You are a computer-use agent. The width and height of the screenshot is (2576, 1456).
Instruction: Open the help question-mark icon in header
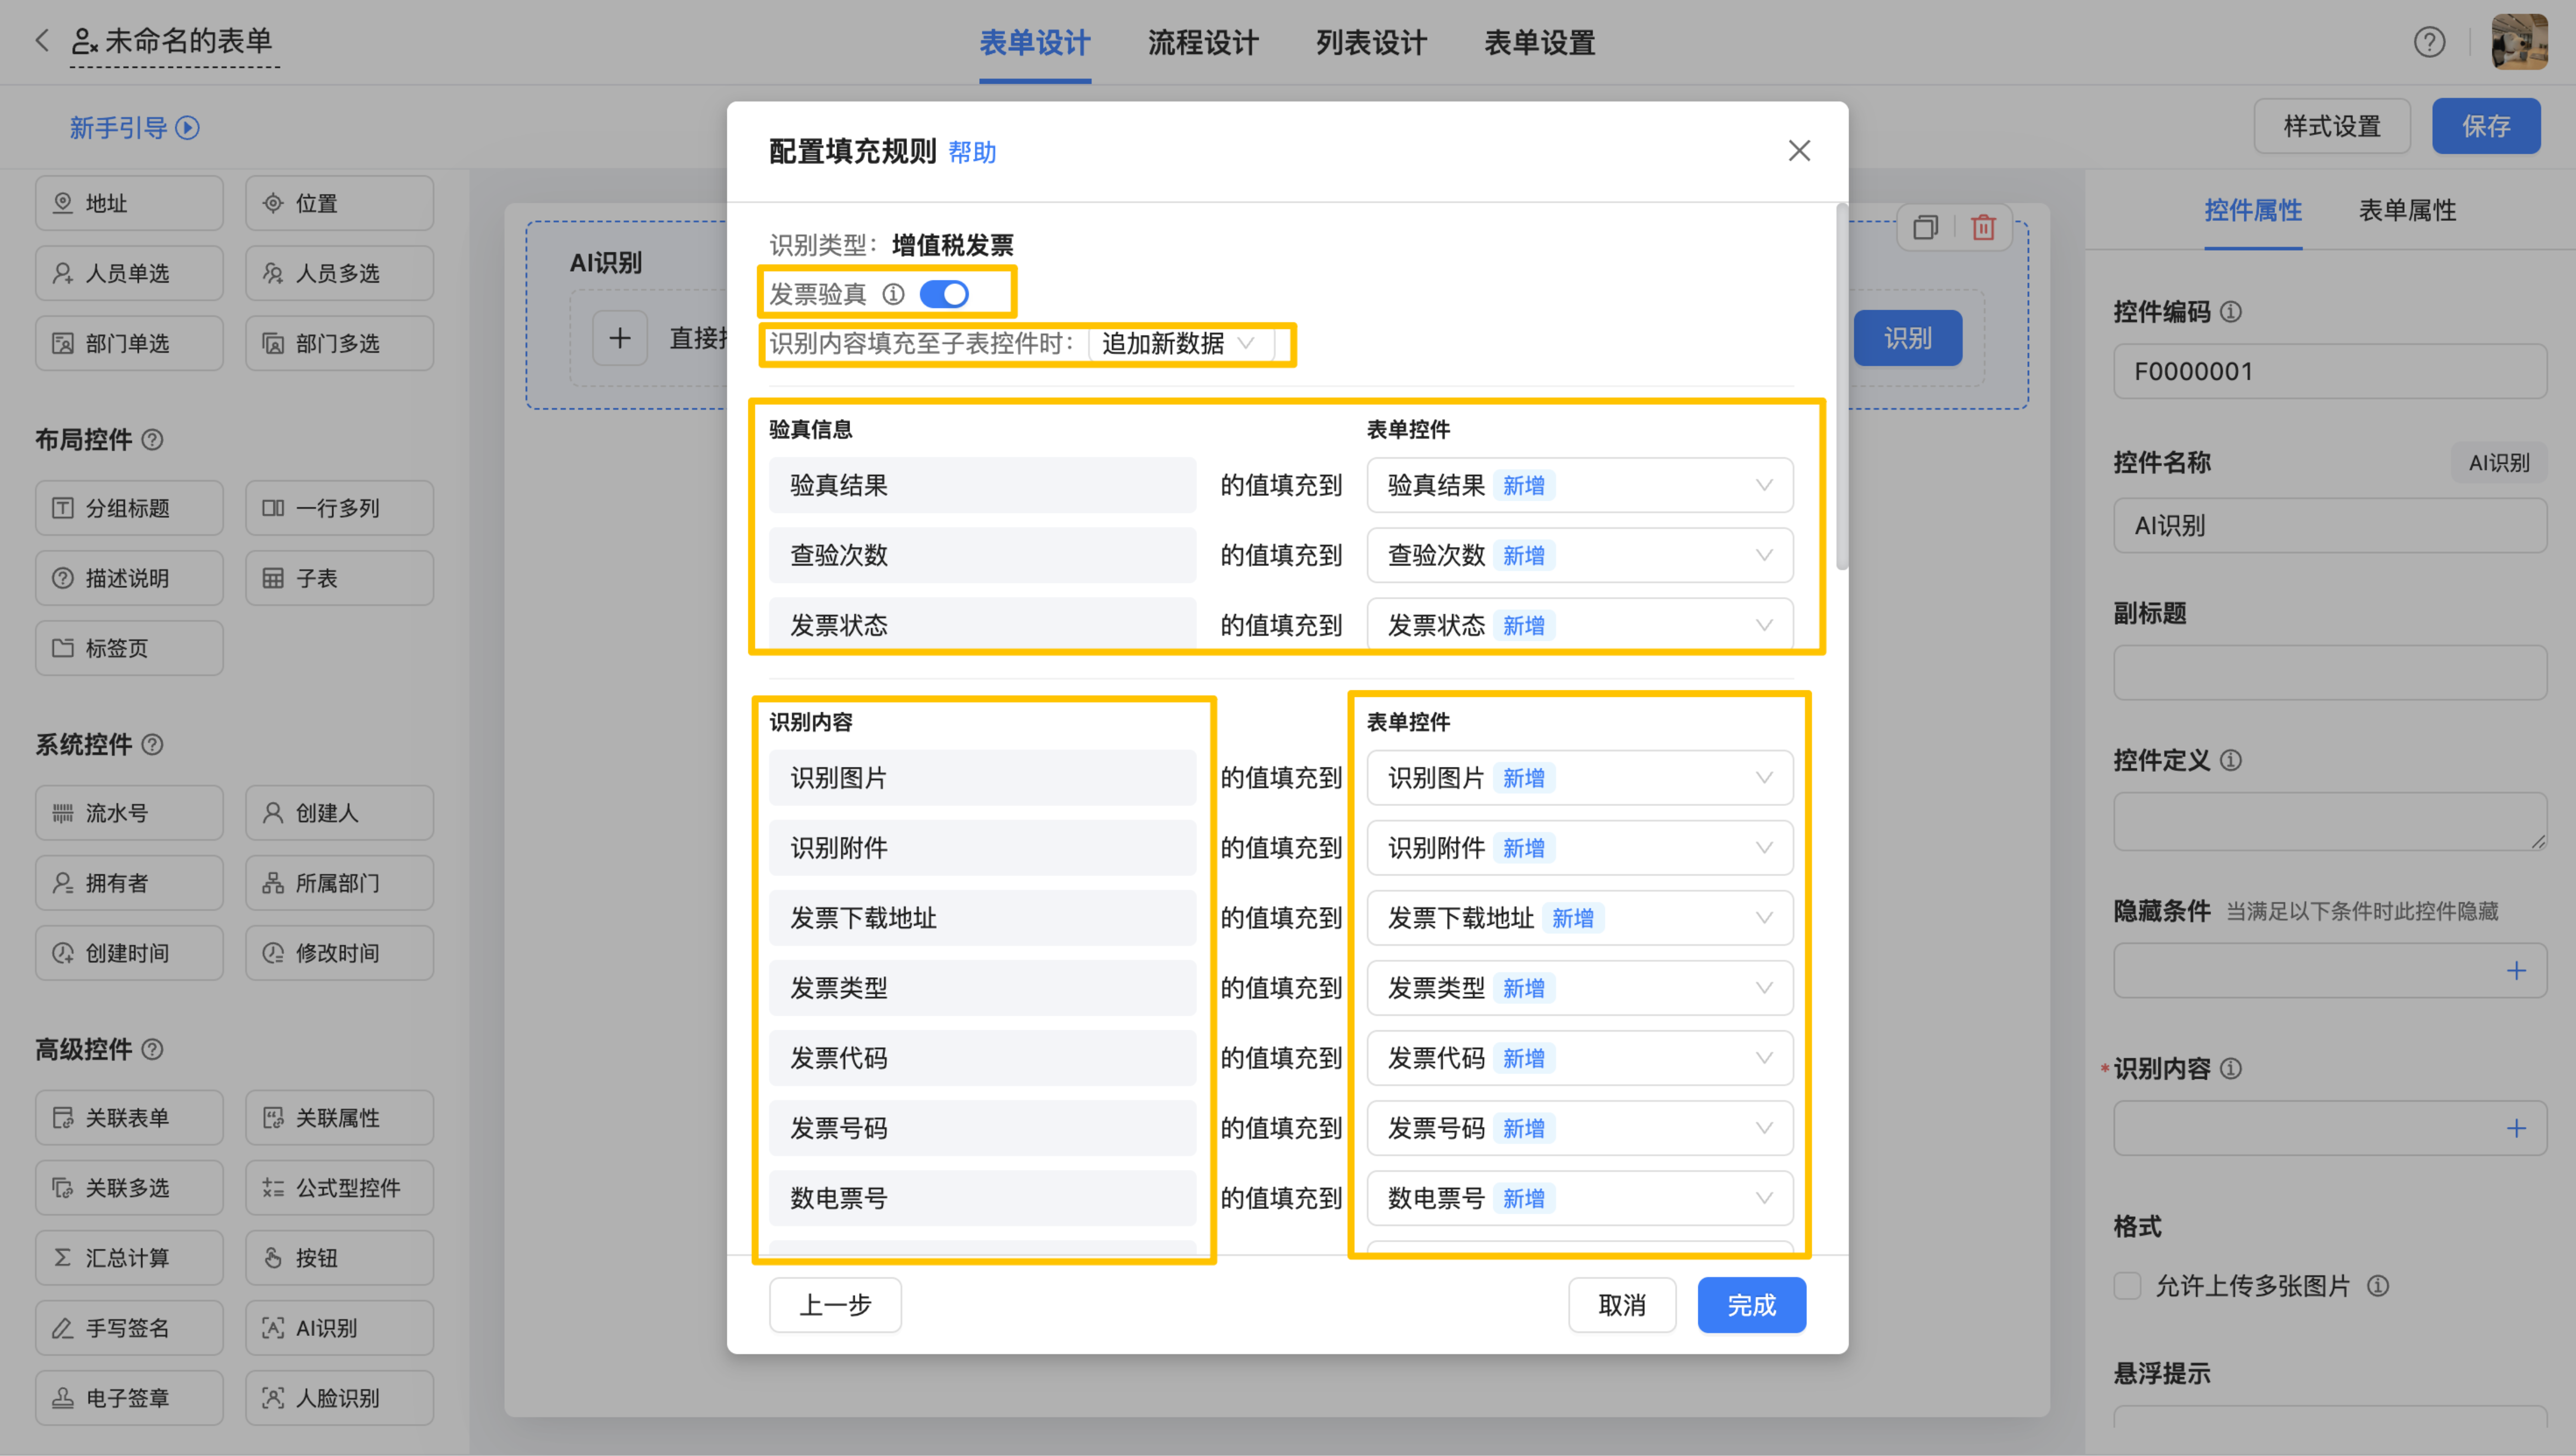(x=2429, y=42)
